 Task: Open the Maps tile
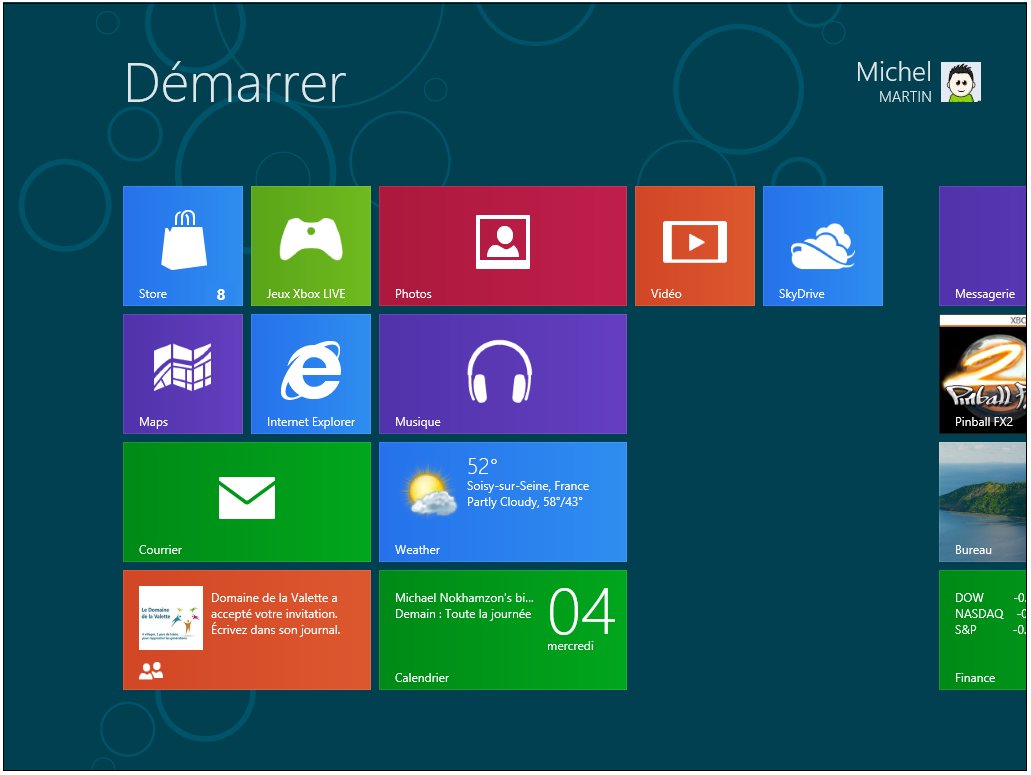pyautogui.click(x=183, y=374)
